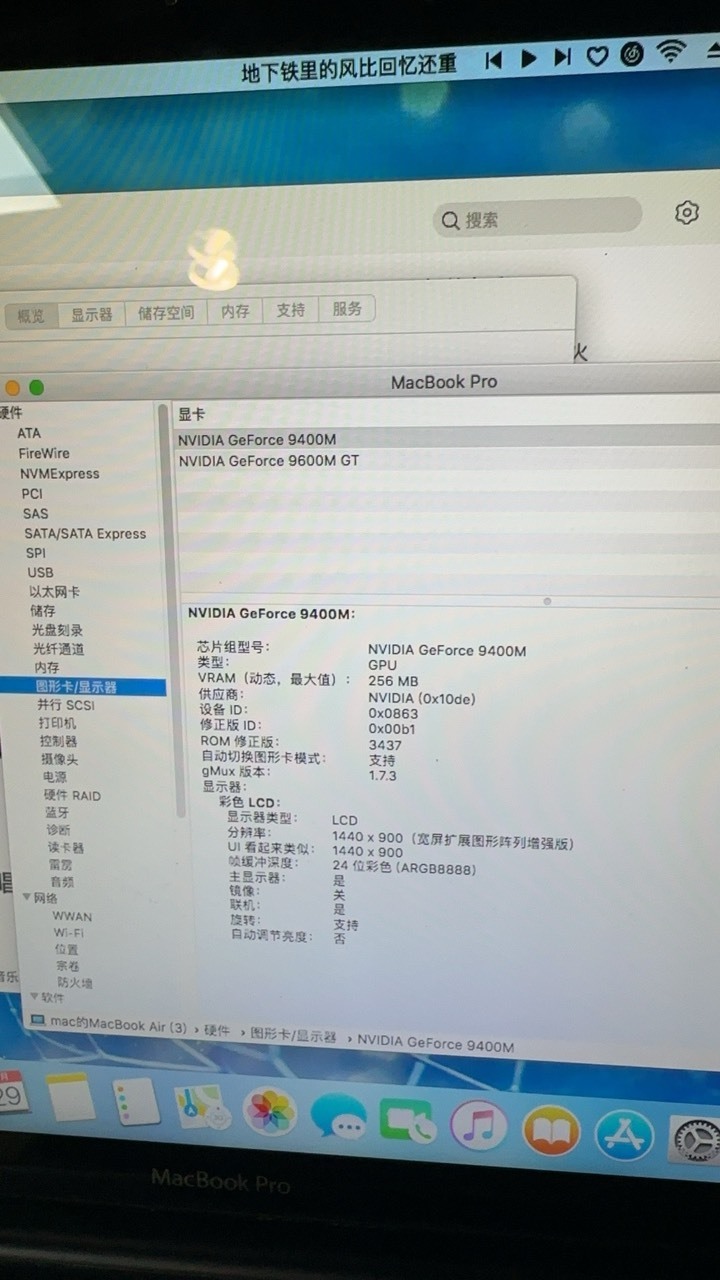Screen dimensions: 720x1280
Task: Select 摄像头 in the sidebar
Action: [x=60, y=759]
